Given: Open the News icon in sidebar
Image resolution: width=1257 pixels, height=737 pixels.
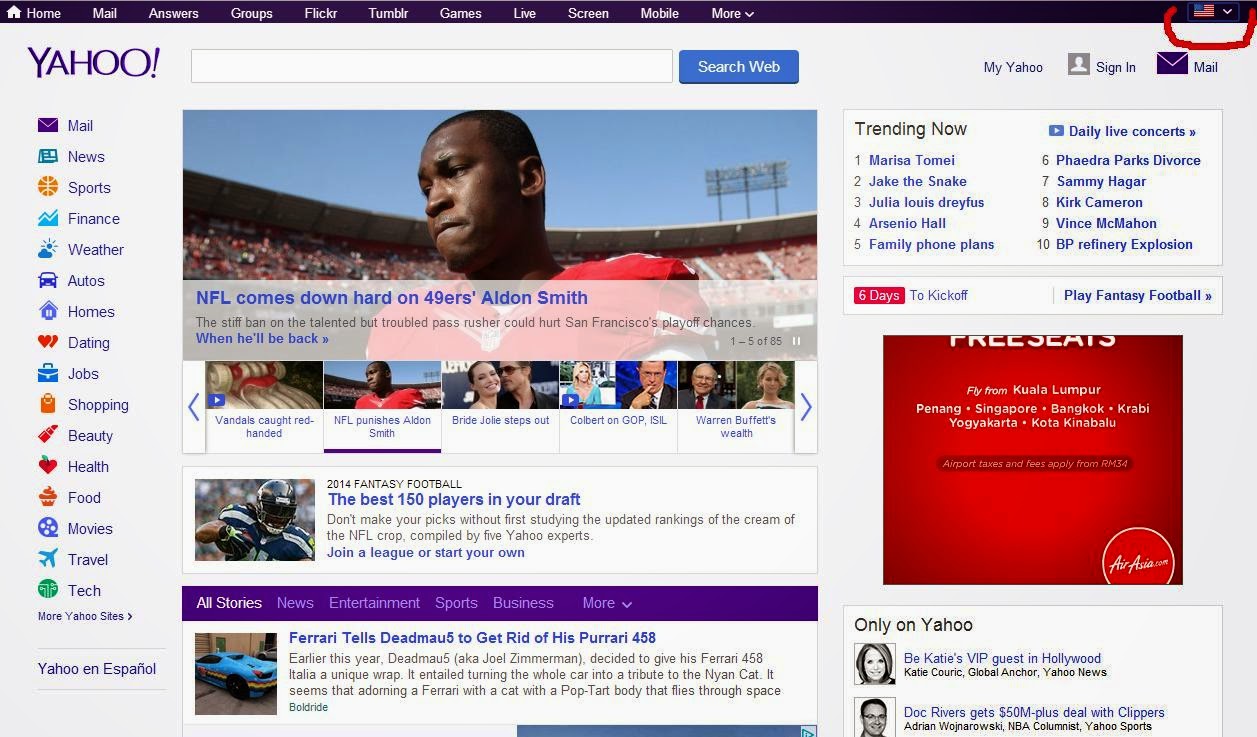Looking at the screenshot, I should click(x=48, y=156).
